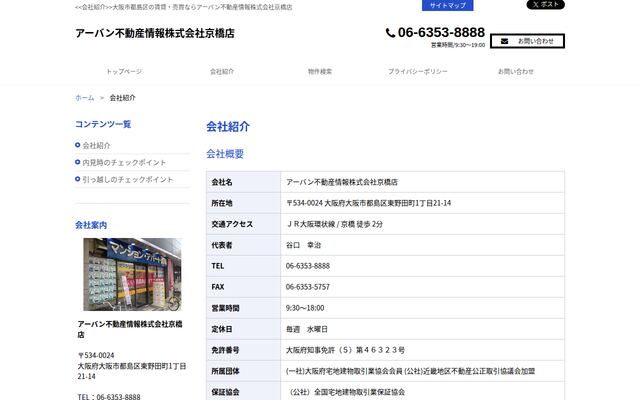The width and height of the screenshot is (640, 400).
Task: Click the 代表者 header cell
Action: 244,245
